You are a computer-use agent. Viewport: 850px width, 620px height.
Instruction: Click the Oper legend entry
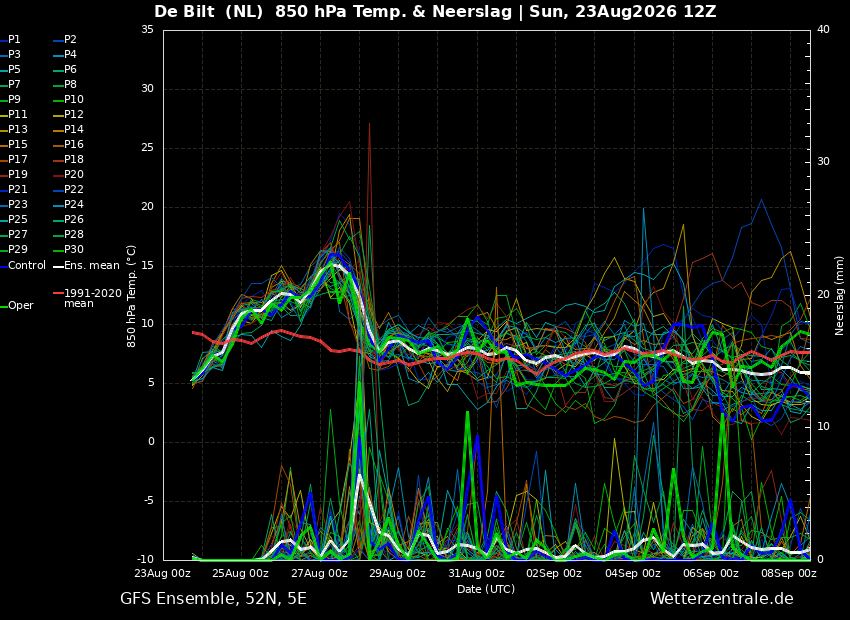pyautogui.click(x=17, y=306)
